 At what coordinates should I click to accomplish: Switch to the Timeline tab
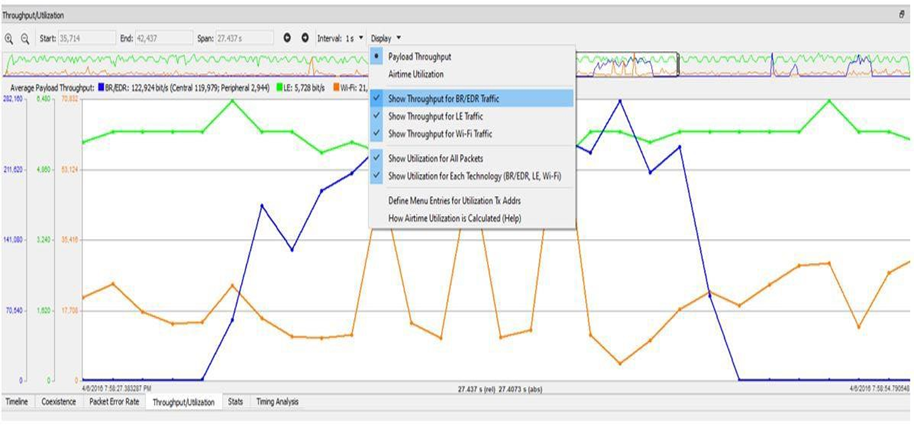[x=17, y=402]
